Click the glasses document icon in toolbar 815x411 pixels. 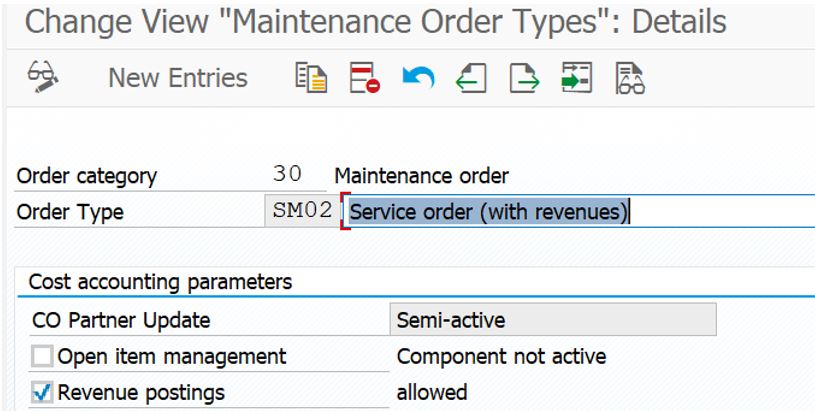(629, 78)
